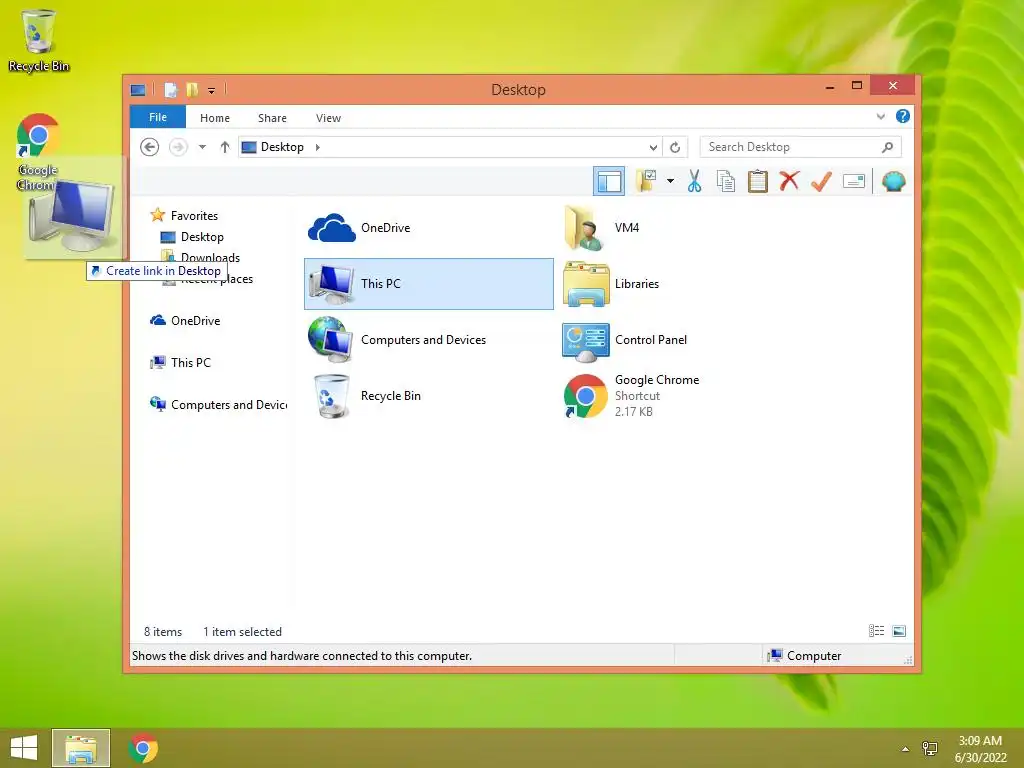Select This PC in the navigation pane
1024x768 pixels.
pyautogui.click(x=181, y=362)
